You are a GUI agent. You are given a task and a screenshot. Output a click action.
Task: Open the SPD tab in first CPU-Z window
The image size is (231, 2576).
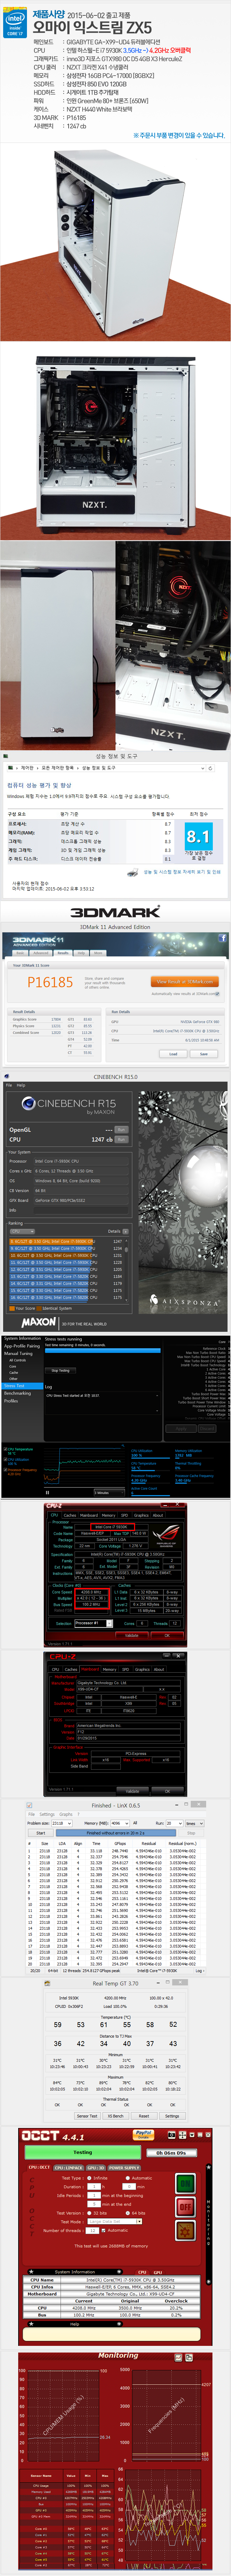pyautogui.click(x=124, y=1514)
